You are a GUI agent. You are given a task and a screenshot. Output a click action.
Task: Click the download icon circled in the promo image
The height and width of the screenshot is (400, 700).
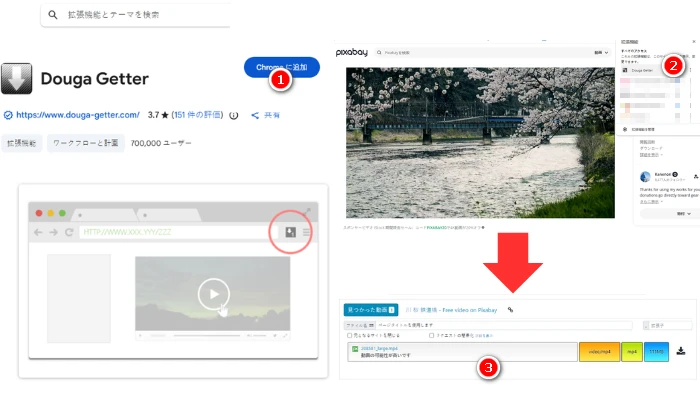tap(290, 232)
